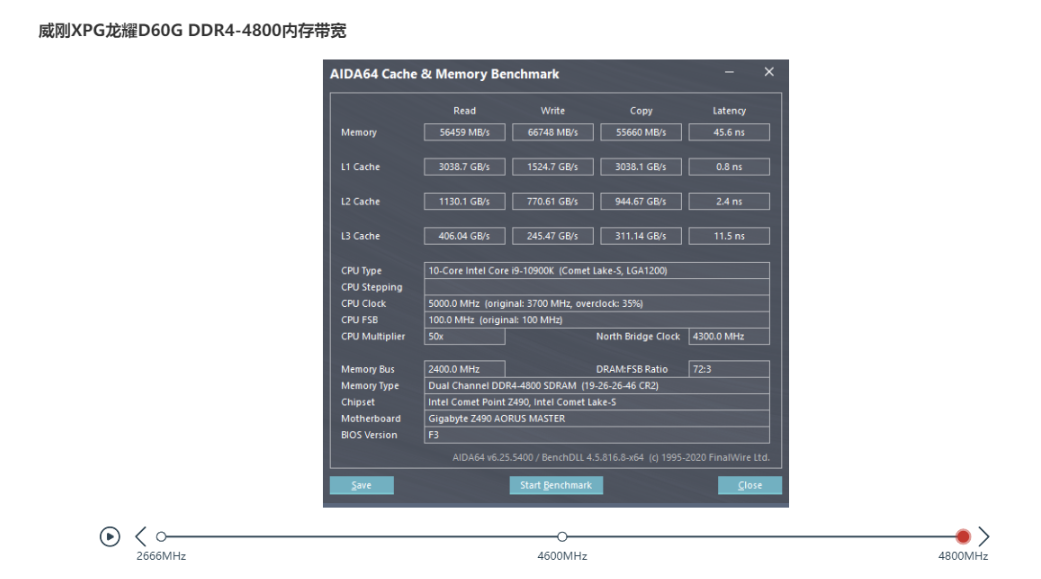Close the AIDA64 window with X
This screenshot has width=1041, height=579.
point(768,72)
